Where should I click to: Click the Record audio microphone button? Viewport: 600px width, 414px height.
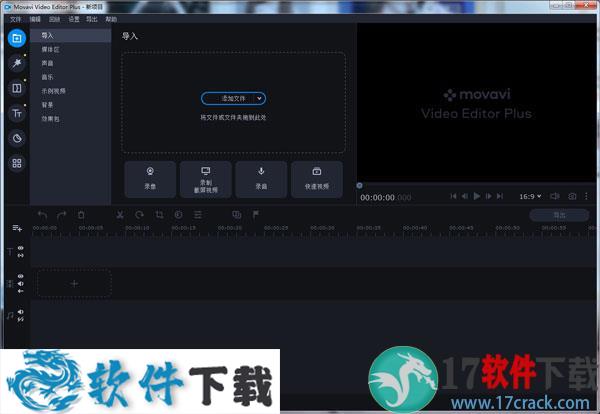point(261,179)
